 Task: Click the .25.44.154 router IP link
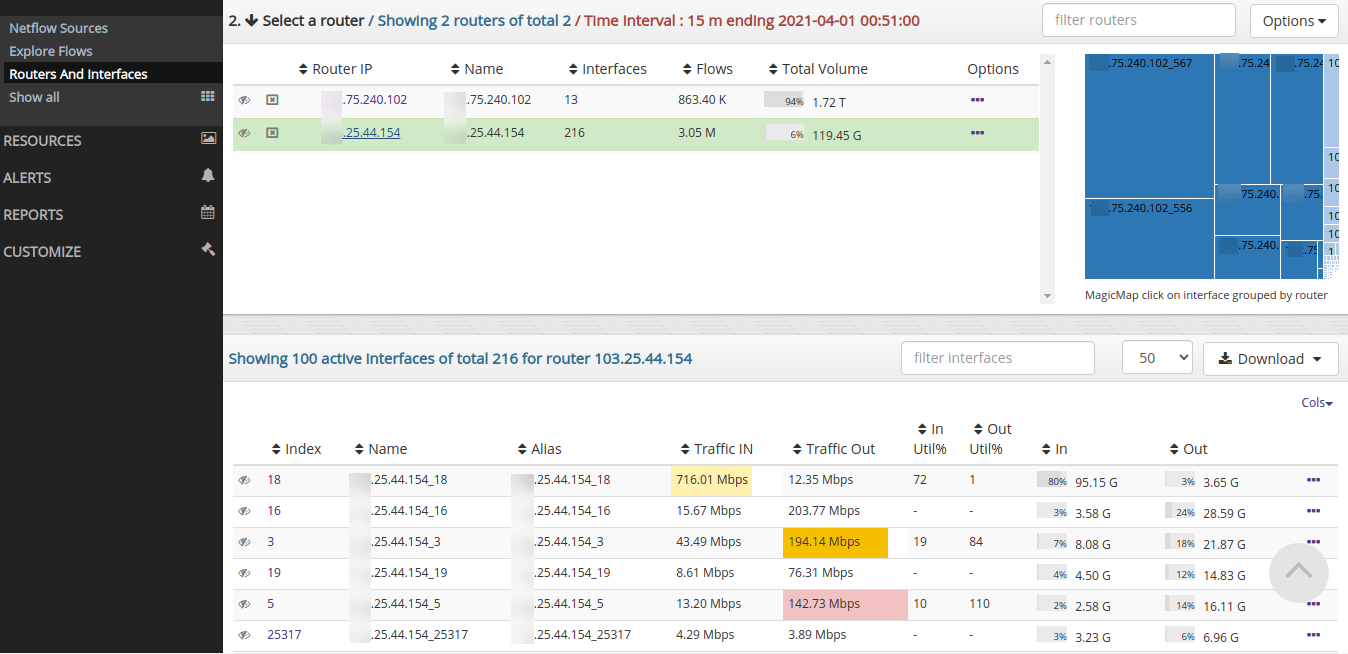coord(371,133)
